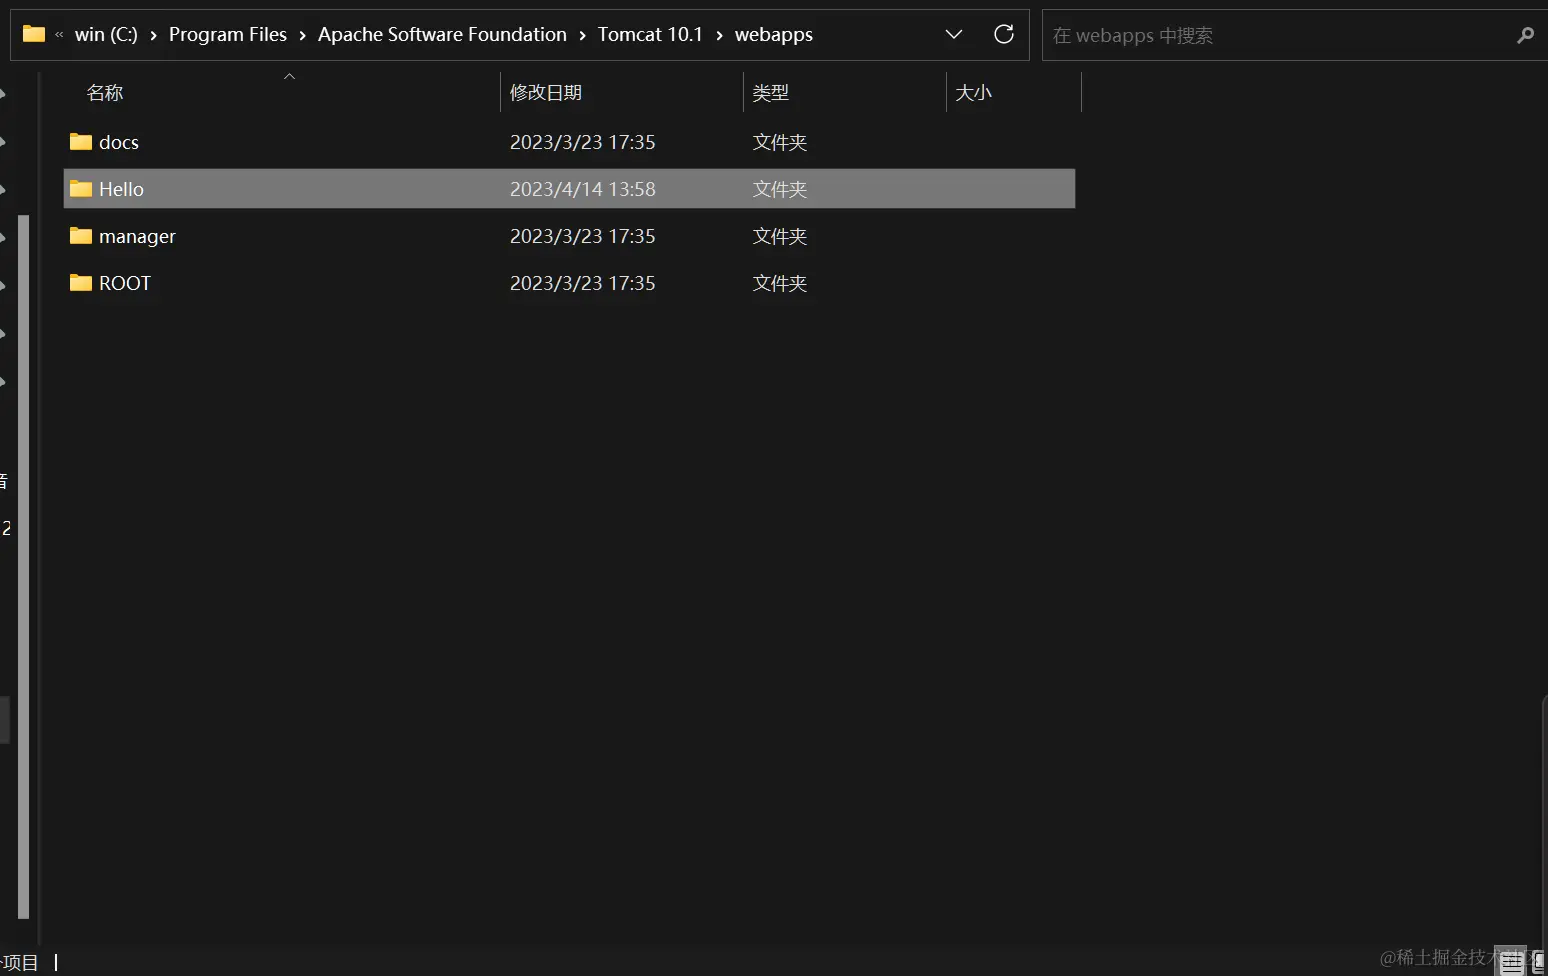Select the ROOT folder name
This screenshot has height=976, width=1548.
point(125,283)
